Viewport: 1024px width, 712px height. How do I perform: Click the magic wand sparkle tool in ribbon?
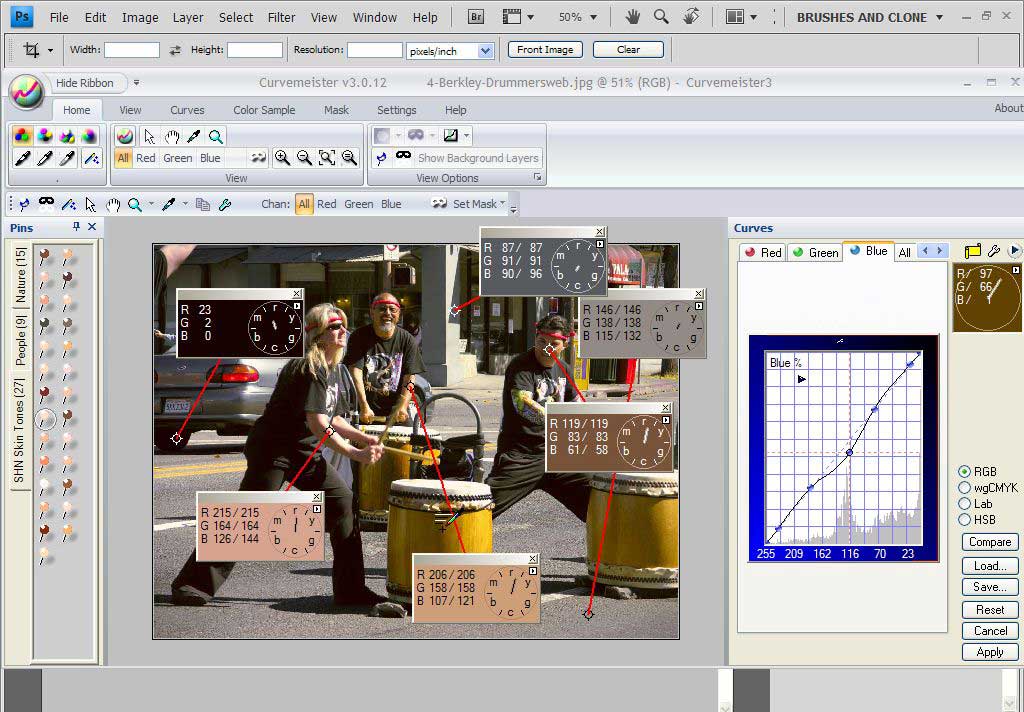pyautogui.click(x=91, y=158)
